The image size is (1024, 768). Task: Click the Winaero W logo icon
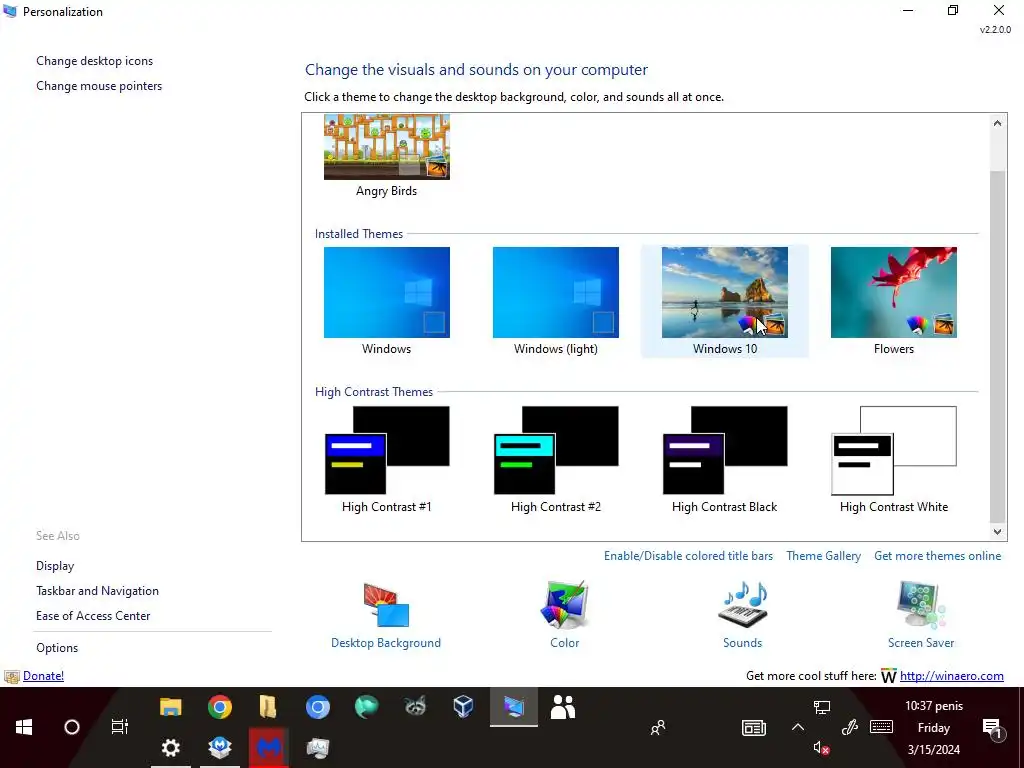(x=888, y=676)
